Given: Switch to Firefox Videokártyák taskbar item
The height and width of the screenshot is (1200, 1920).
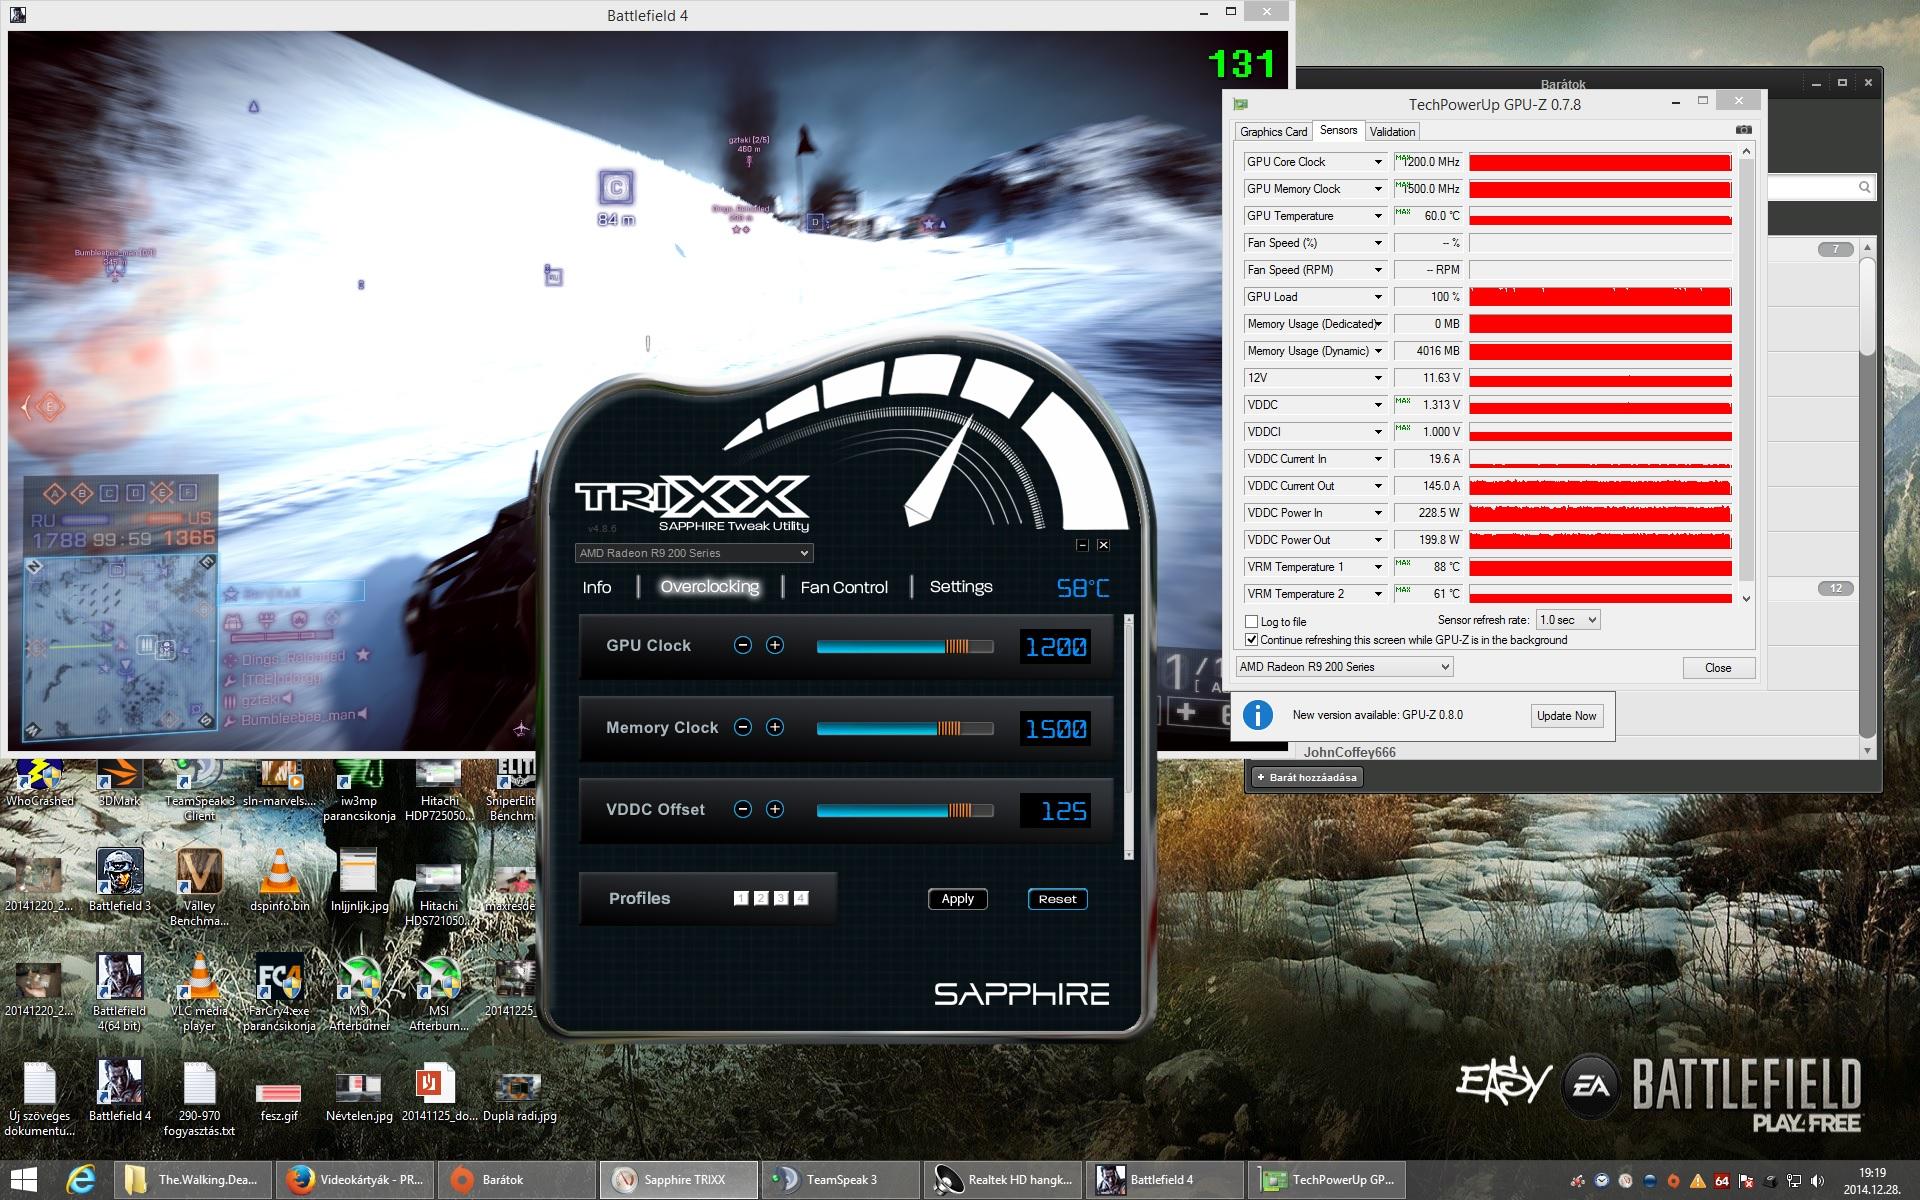Looking at the screenshot, I should click(x=355, y=1180).
